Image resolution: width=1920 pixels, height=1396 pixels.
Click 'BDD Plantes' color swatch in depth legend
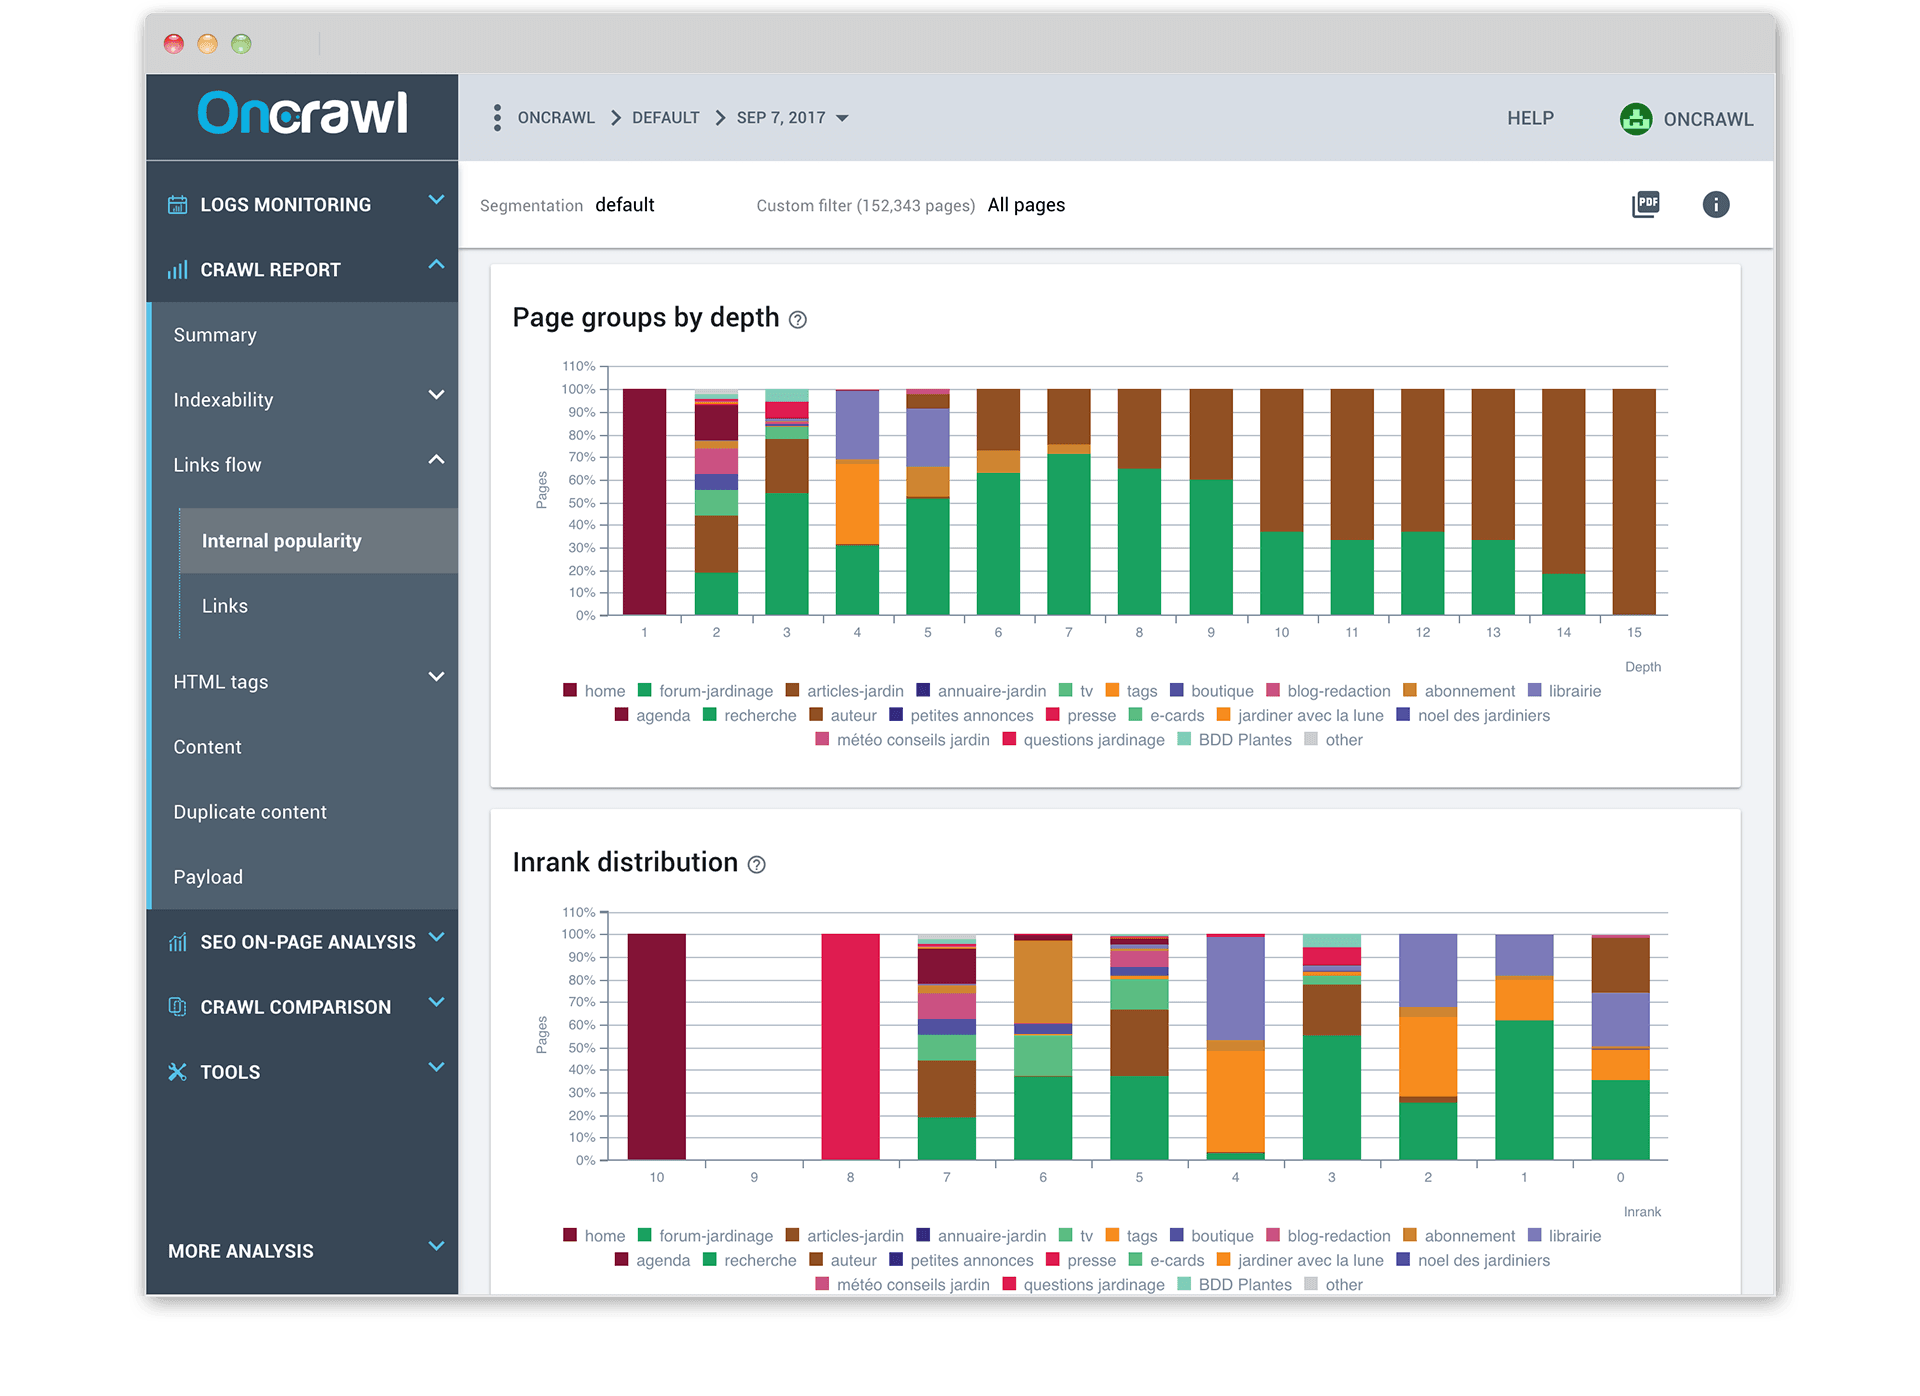pyautogui.click(x=1184, y=739)
